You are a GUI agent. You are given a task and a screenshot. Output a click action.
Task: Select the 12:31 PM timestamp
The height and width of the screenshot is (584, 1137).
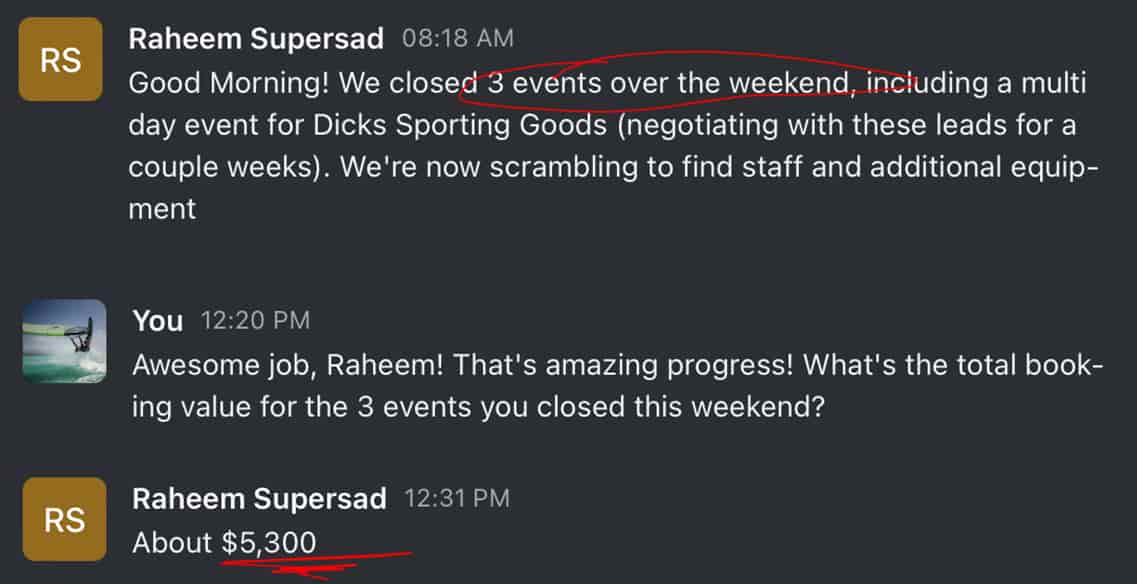(458, 498)
